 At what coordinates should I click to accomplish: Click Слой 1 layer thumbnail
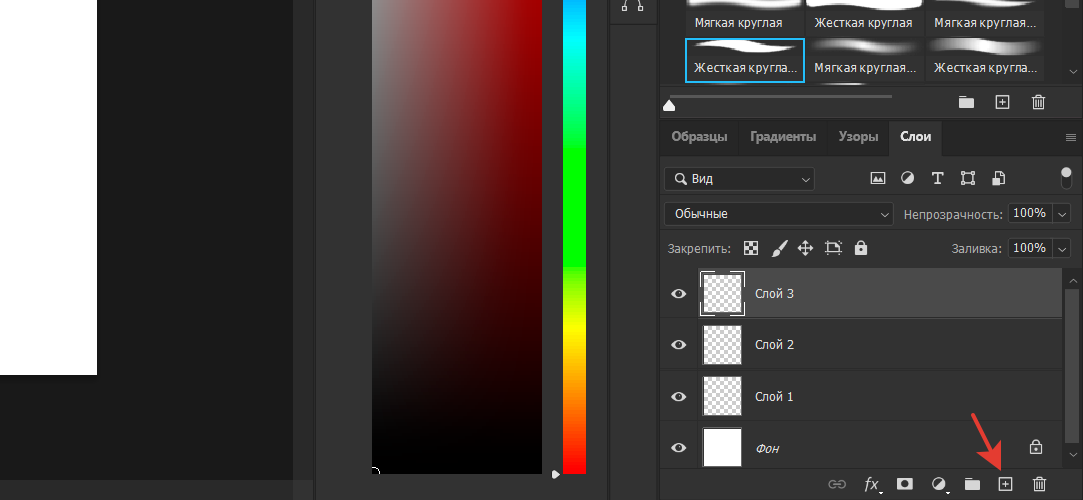pyautogui.click(x=722, y=396)
